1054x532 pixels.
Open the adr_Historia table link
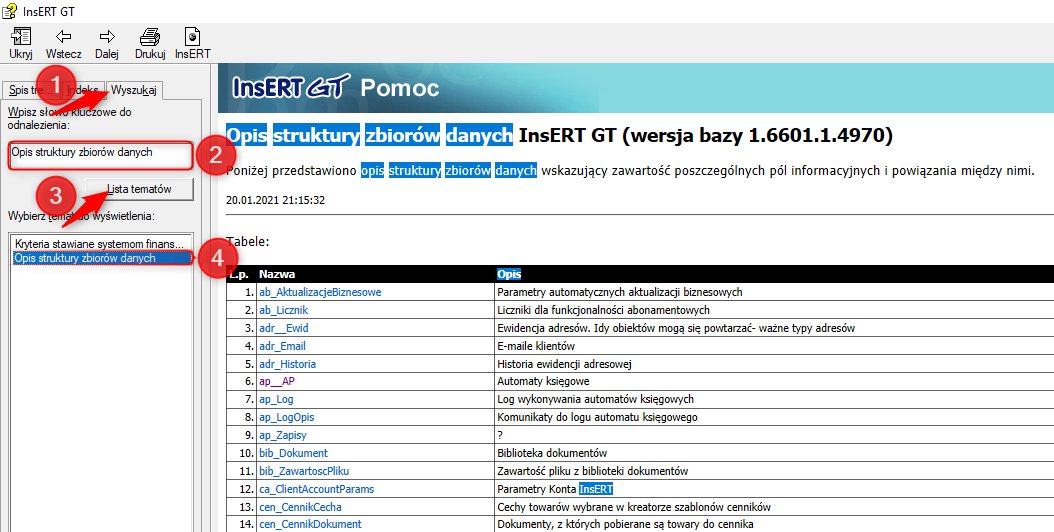click(287, 364)
